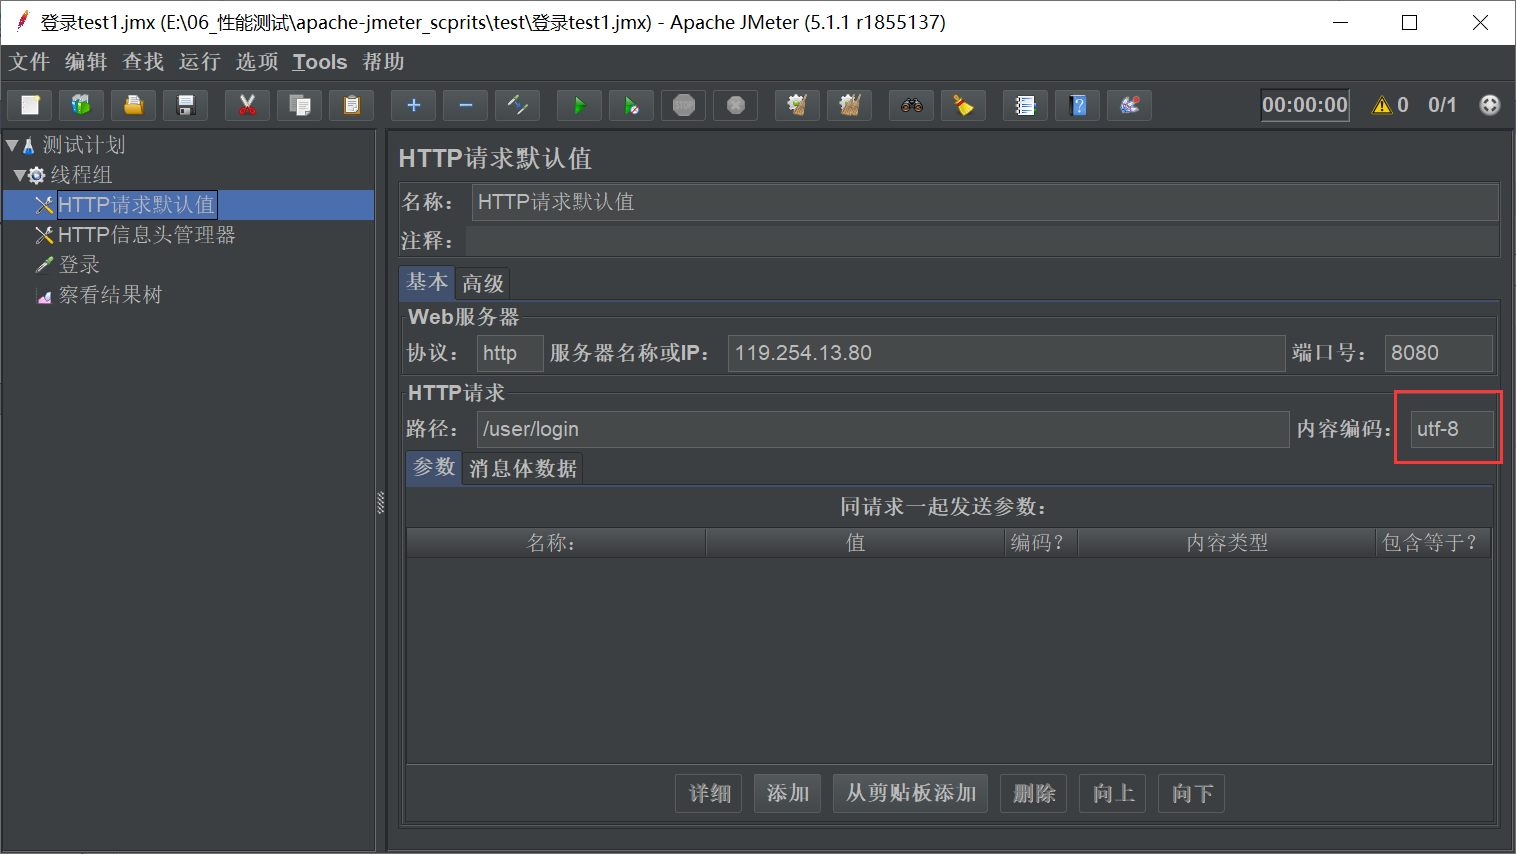This screenshot has width=1516, height=854.
Task: Expand all tree nodes with plus icon
Action: 413,105
